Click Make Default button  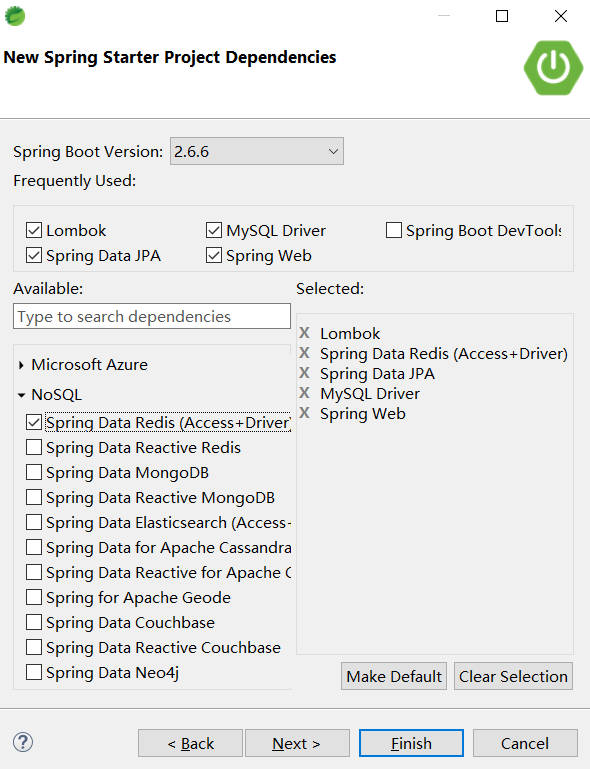click(394, 676)
